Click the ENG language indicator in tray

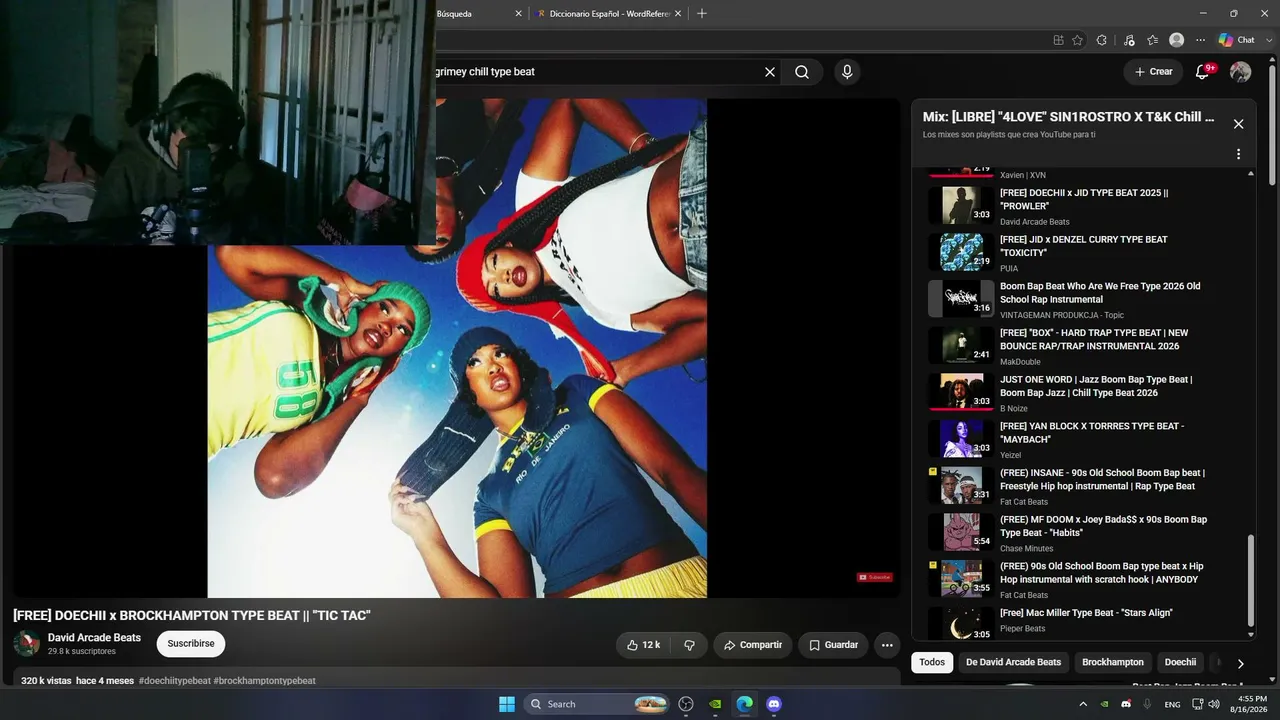tap(1172, 704)
